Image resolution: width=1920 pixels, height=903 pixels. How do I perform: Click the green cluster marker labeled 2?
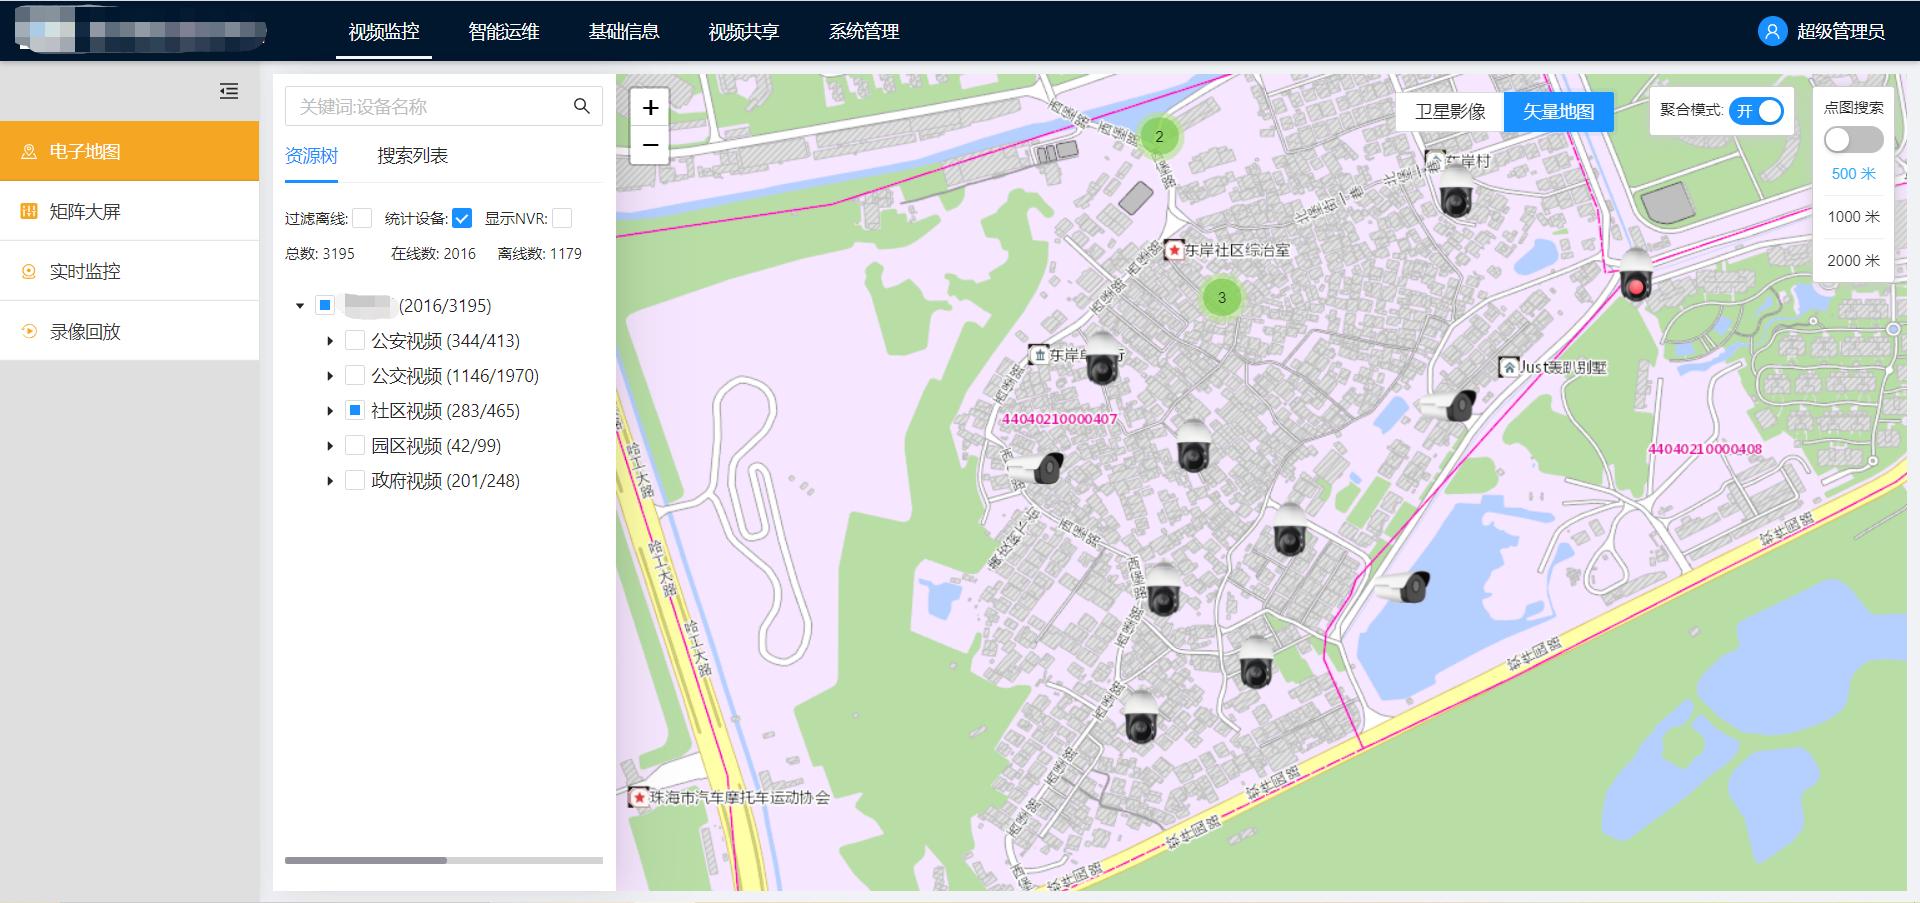point(1159,136)
